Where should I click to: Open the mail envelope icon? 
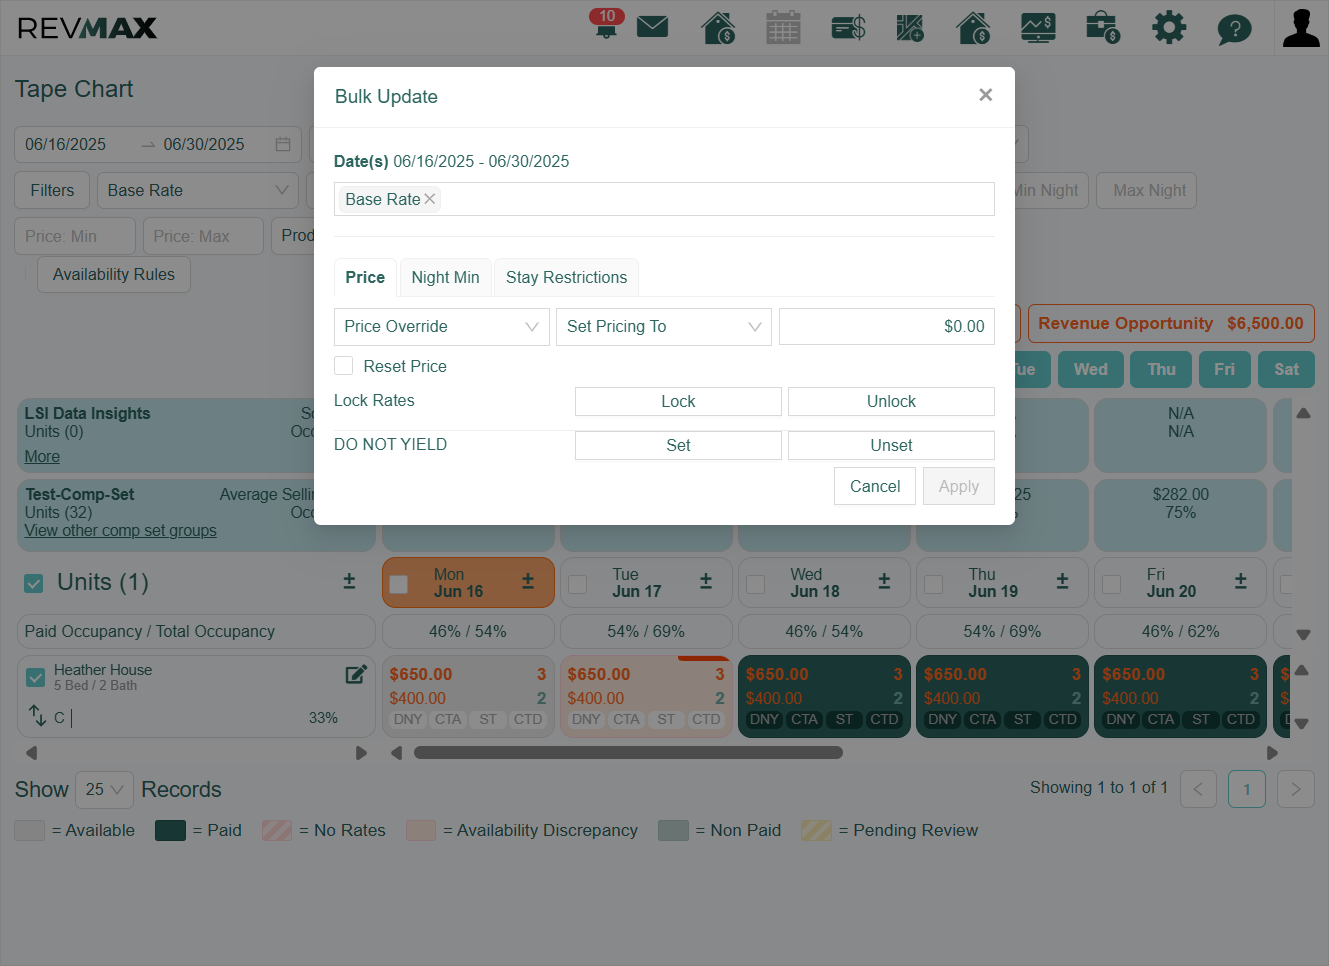point(652,26)
